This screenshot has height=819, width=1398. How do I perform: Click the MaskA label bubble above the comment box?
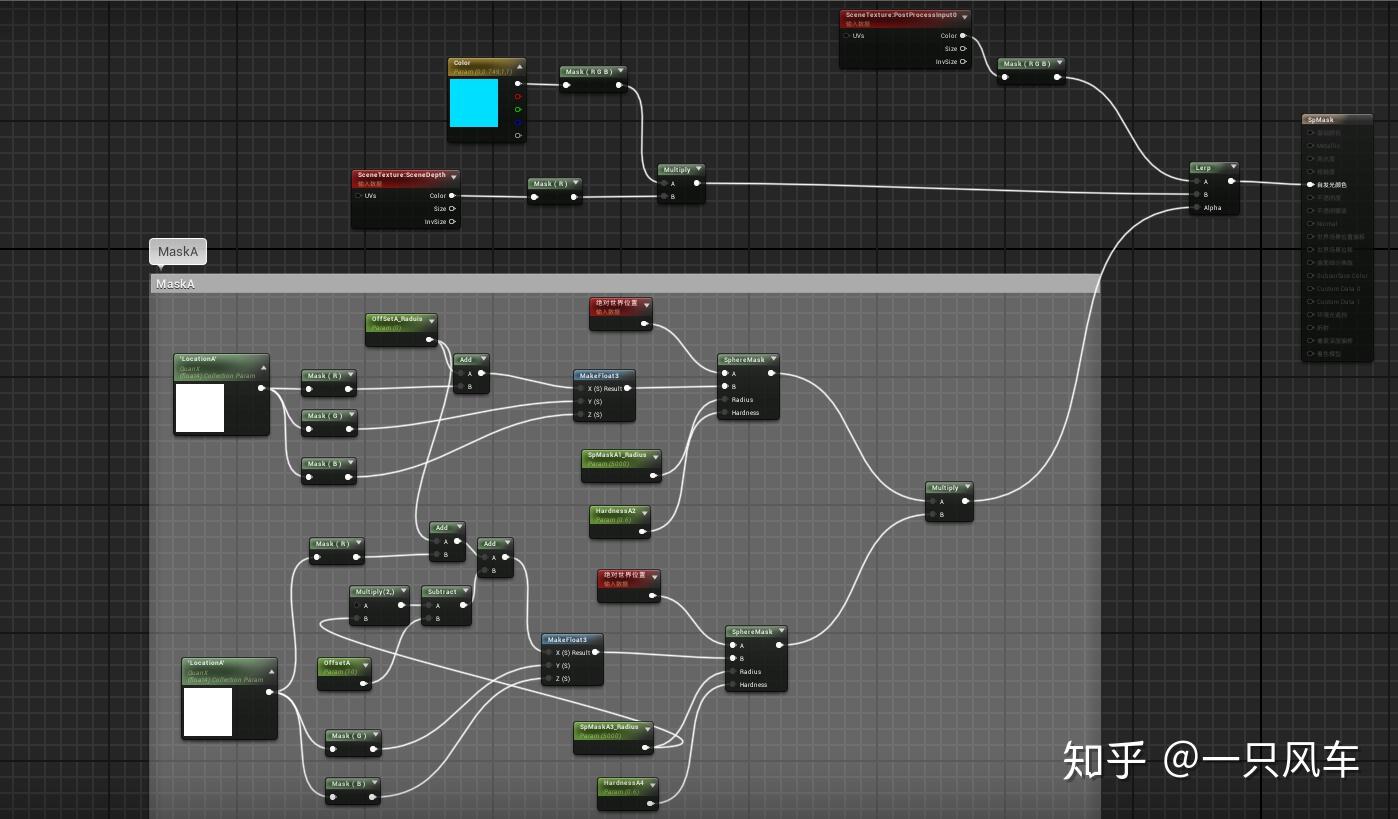(x=177, y=252)
